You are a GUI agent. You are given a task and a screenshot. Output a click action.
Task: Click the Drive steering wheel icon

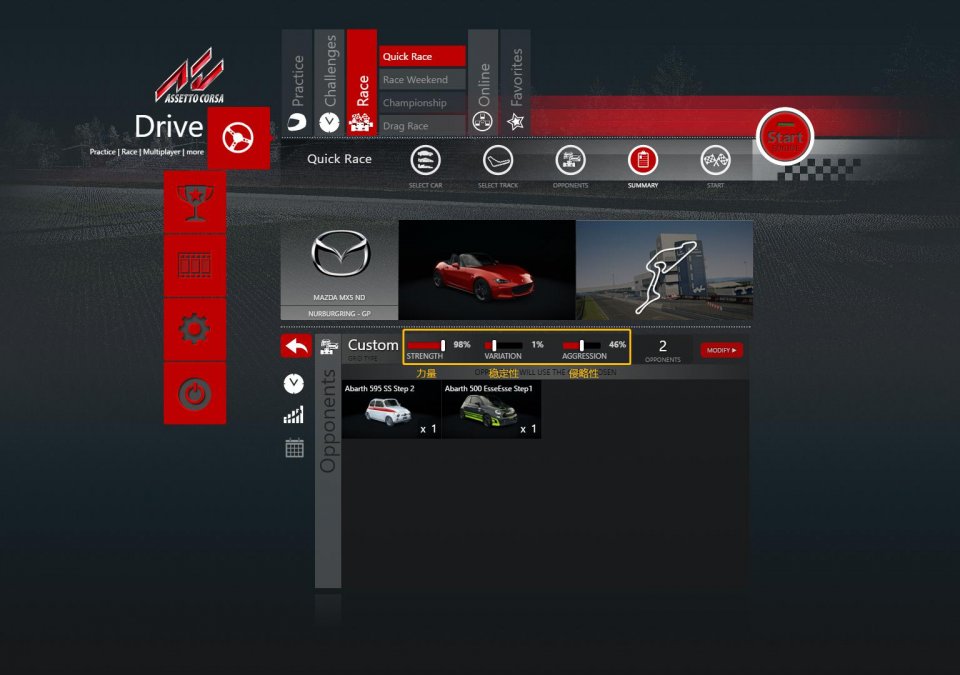click(238, 138)
